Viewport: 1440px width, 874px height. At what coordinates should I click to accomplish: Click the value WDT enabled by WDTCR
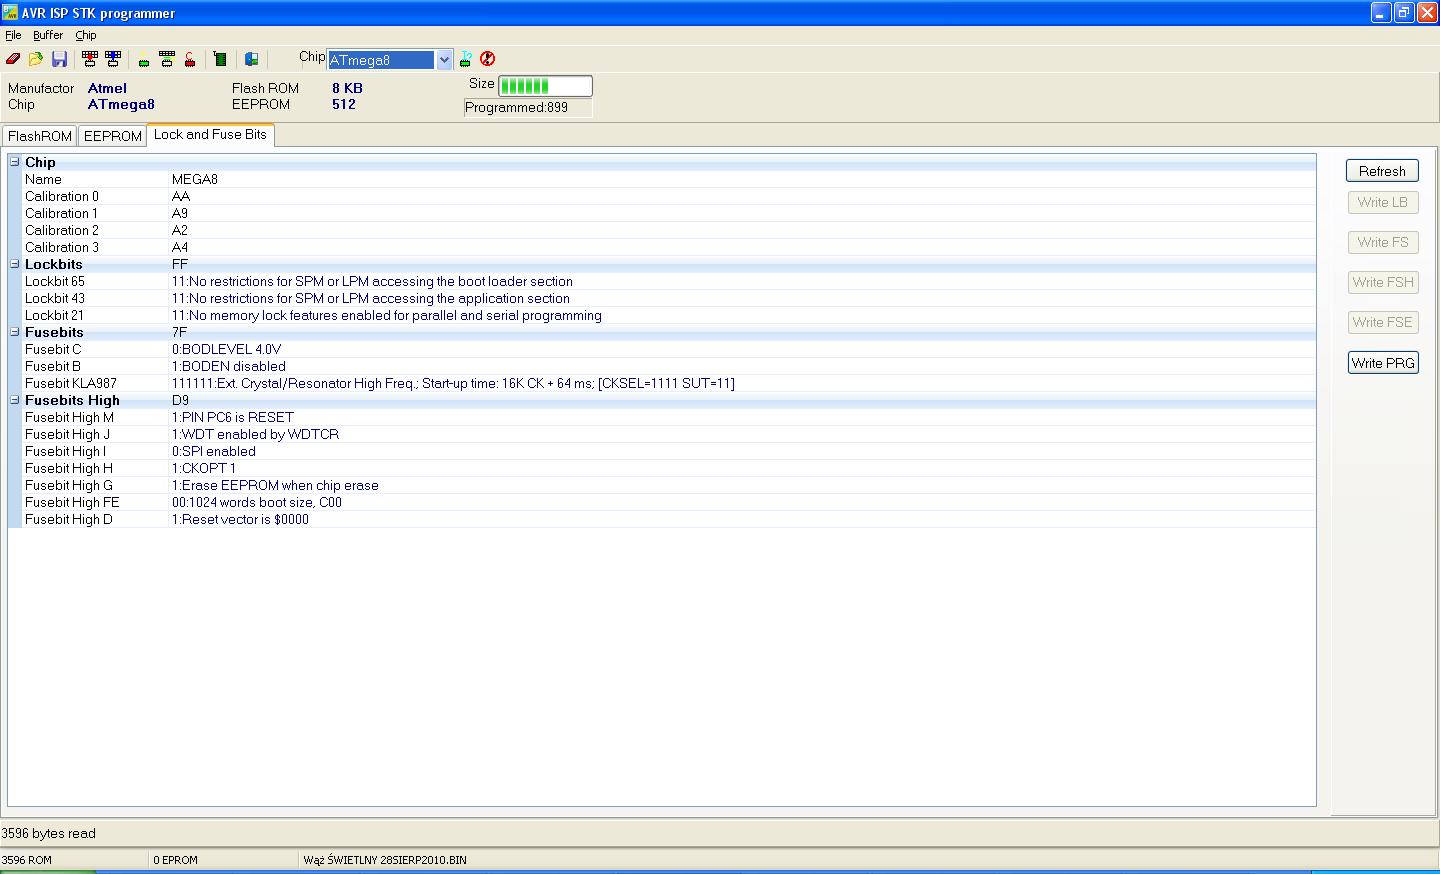tap(255, 434)
